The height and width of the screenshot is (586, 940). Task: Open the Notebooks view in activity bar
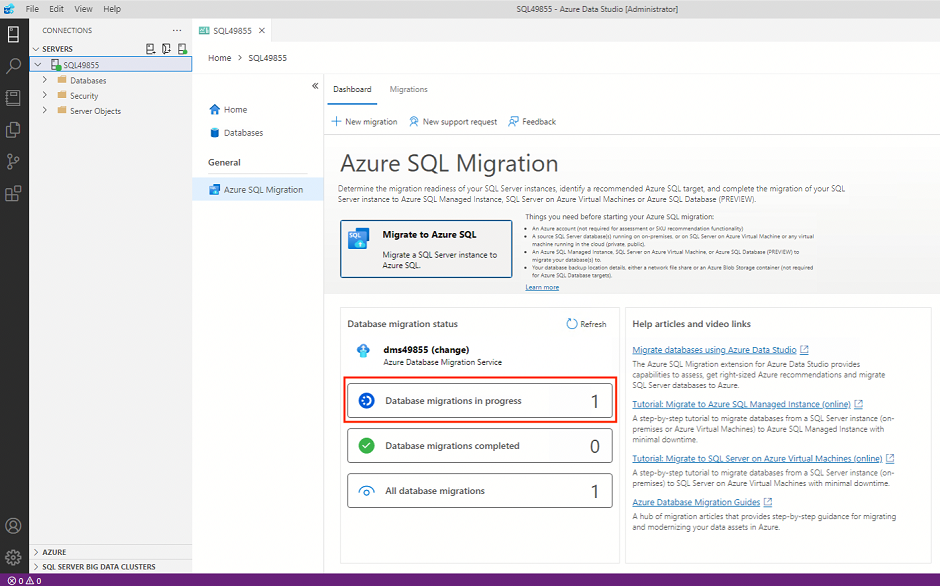click(x=13, y=98)
